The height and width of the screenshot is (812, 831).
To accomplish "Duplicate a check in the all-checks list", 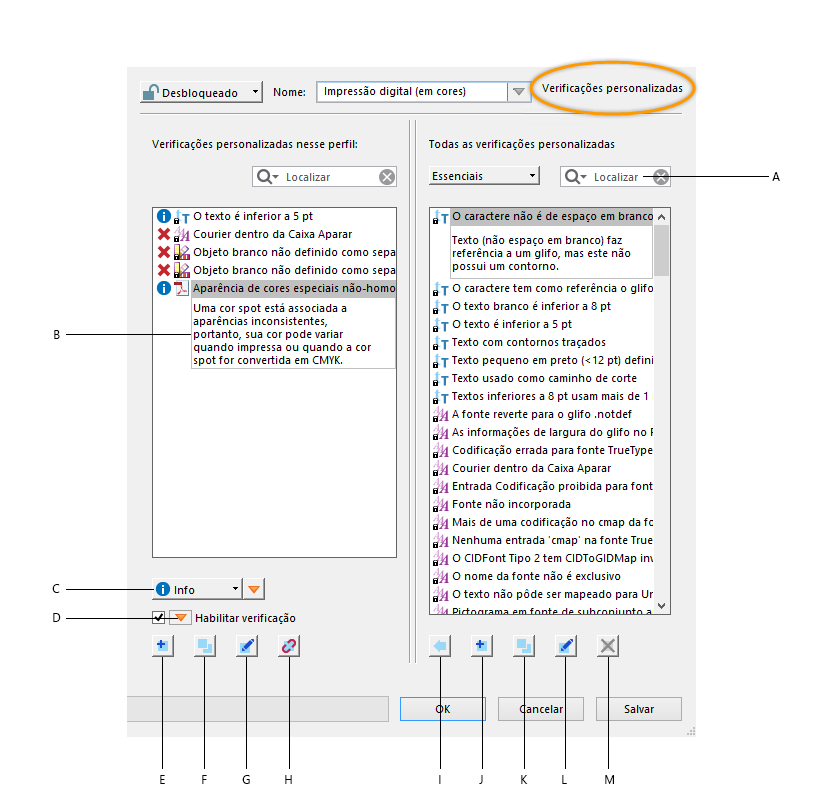I will point(524,646).
